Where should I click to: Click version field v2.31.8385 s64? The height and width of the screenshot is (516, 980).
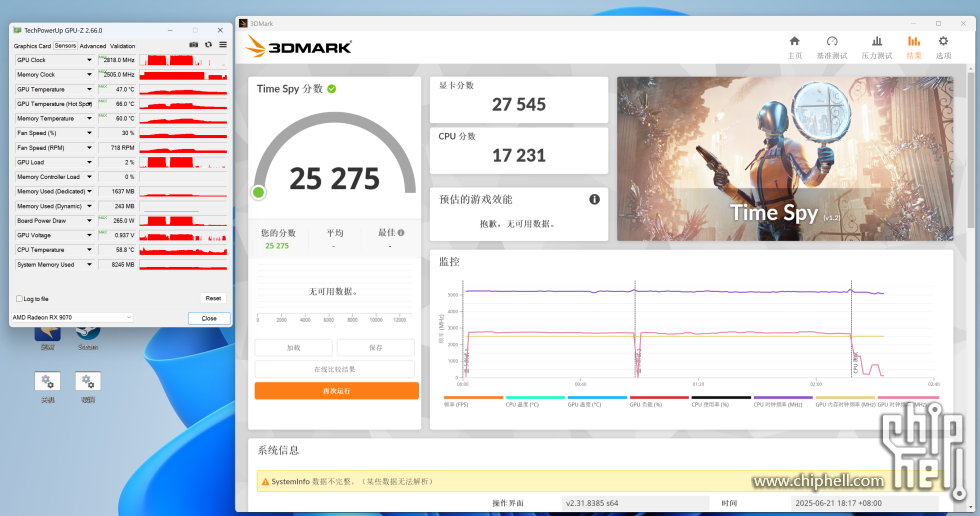[x=635, y=503]
